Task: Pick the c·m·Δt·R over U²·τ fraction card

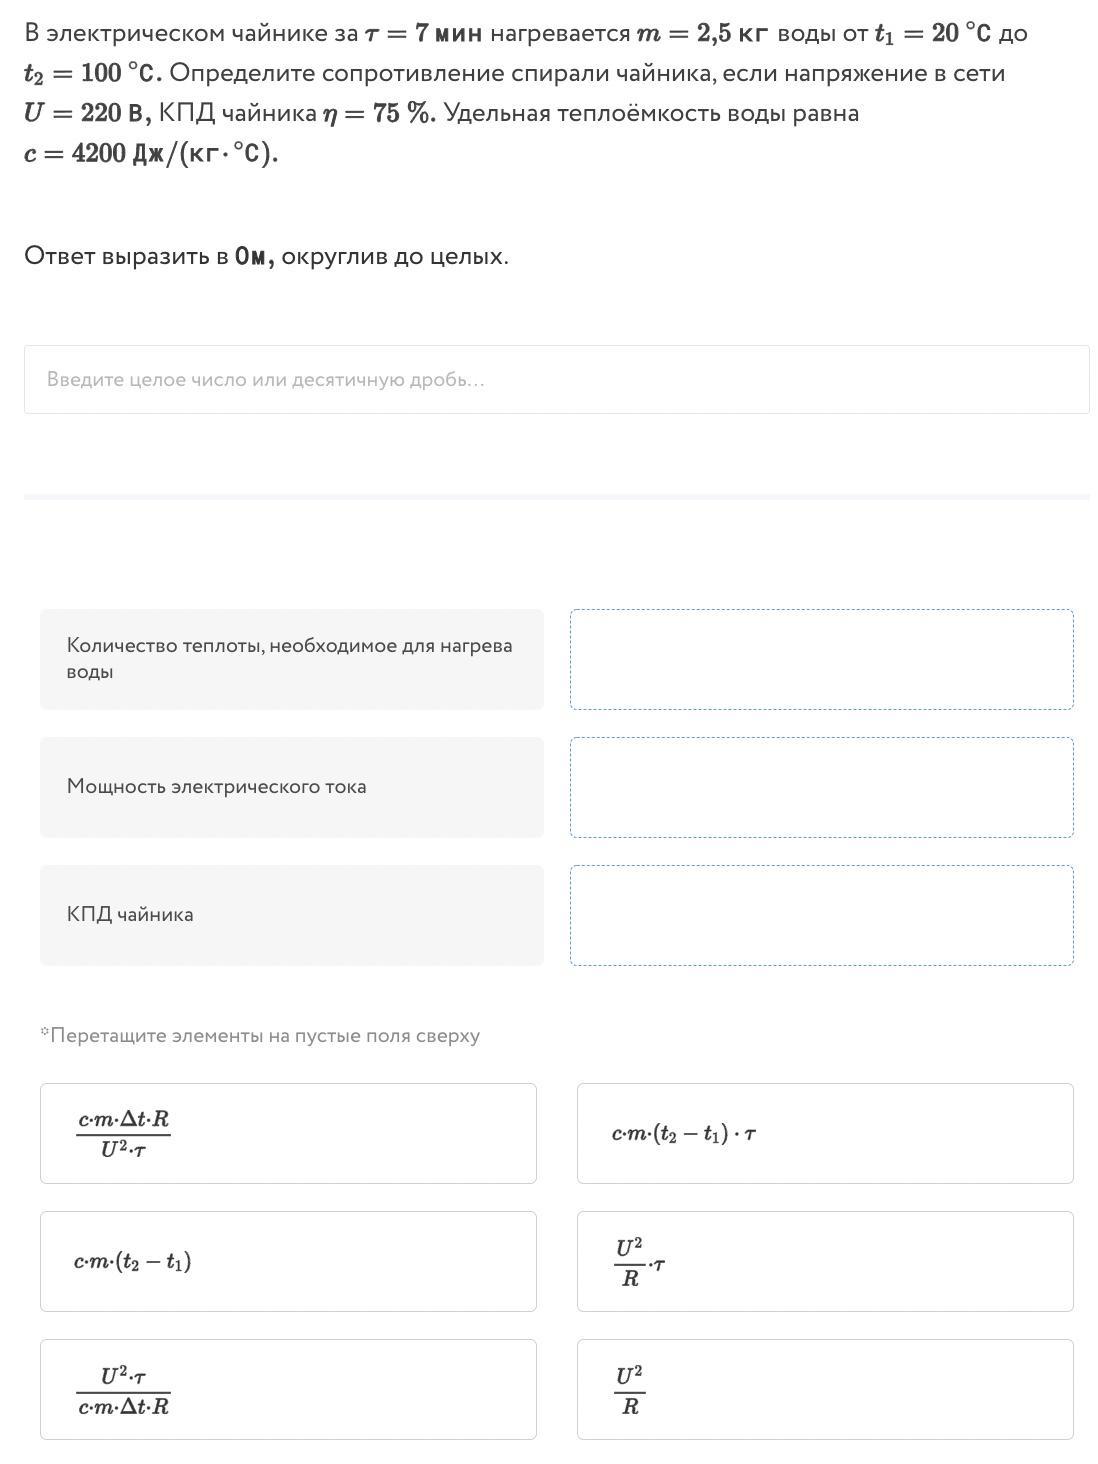Action: (x=288, y=1133)
